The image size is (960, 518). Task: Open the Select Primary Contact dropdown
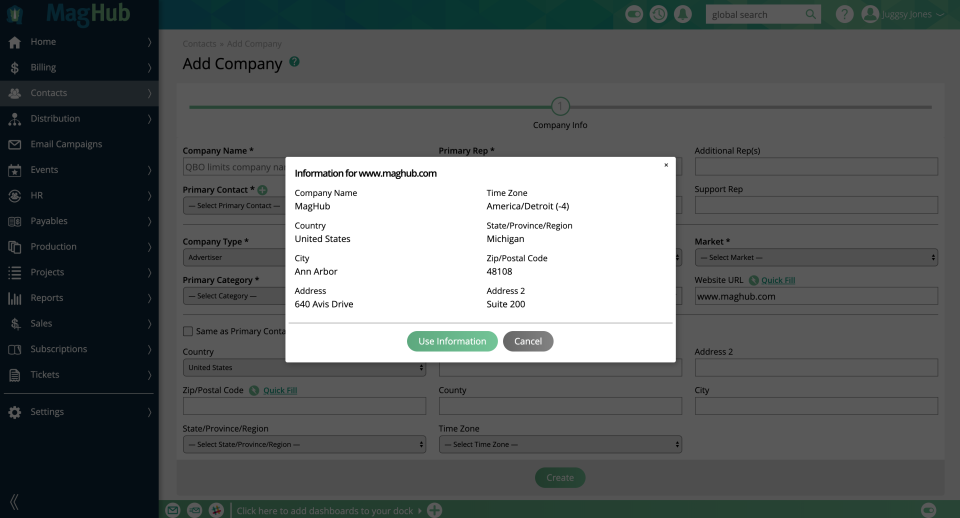point(234,206)
